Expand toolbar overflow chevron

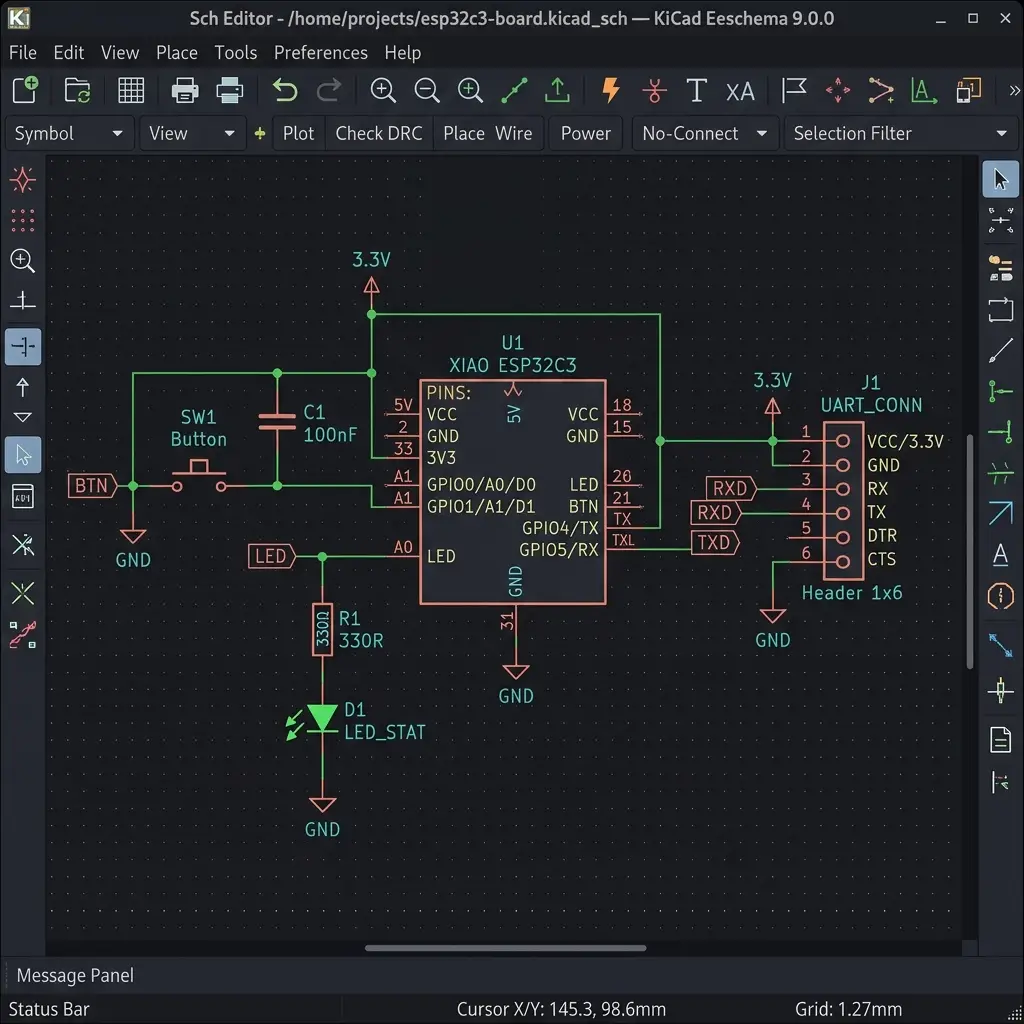point(1014,90)
